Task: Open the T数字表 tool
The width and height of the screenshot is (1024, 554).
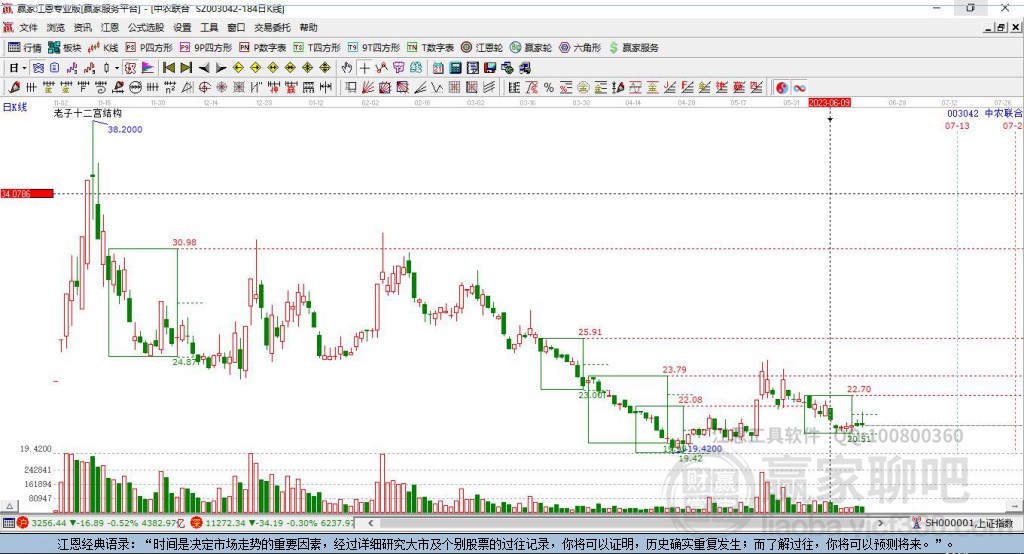Action: pos(430,48)
